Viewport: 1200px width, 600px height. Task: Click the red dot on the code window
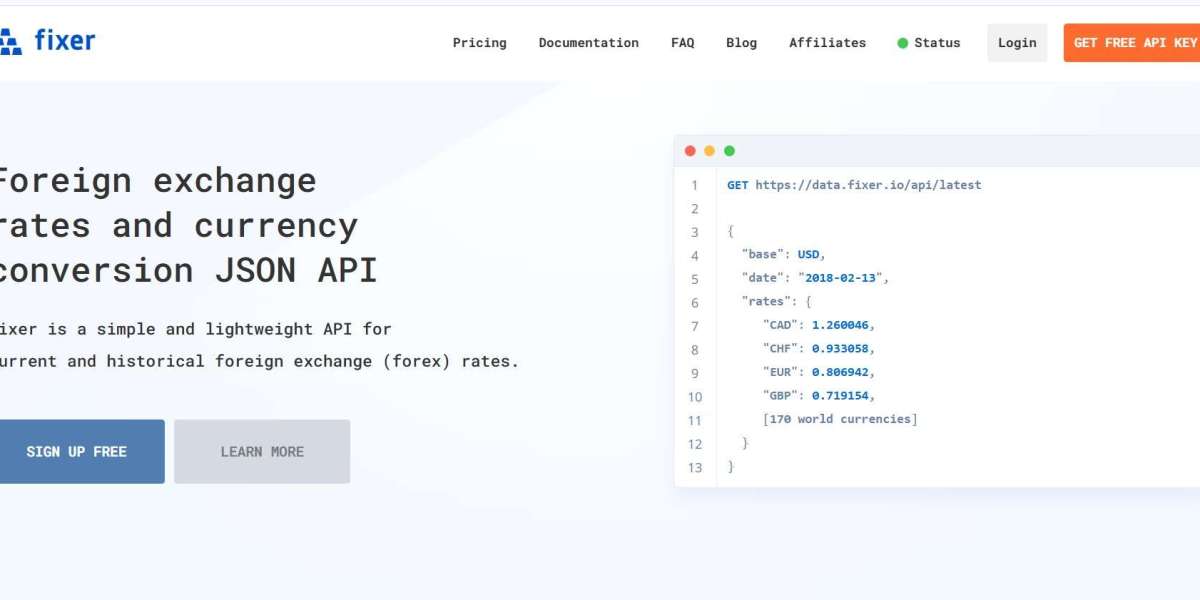[691, 150]
